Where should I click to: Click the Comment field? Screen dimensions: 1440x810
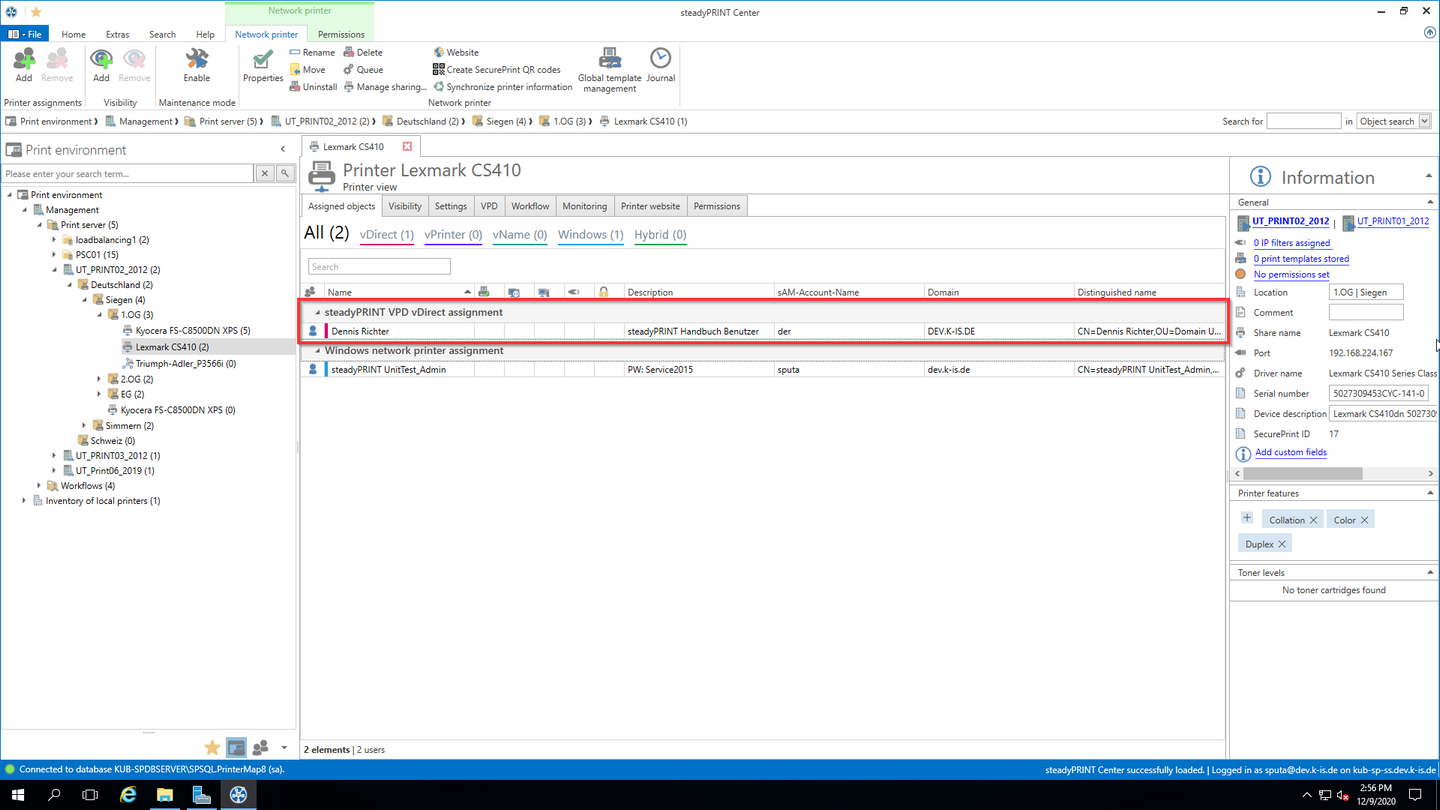point(1366,313)
